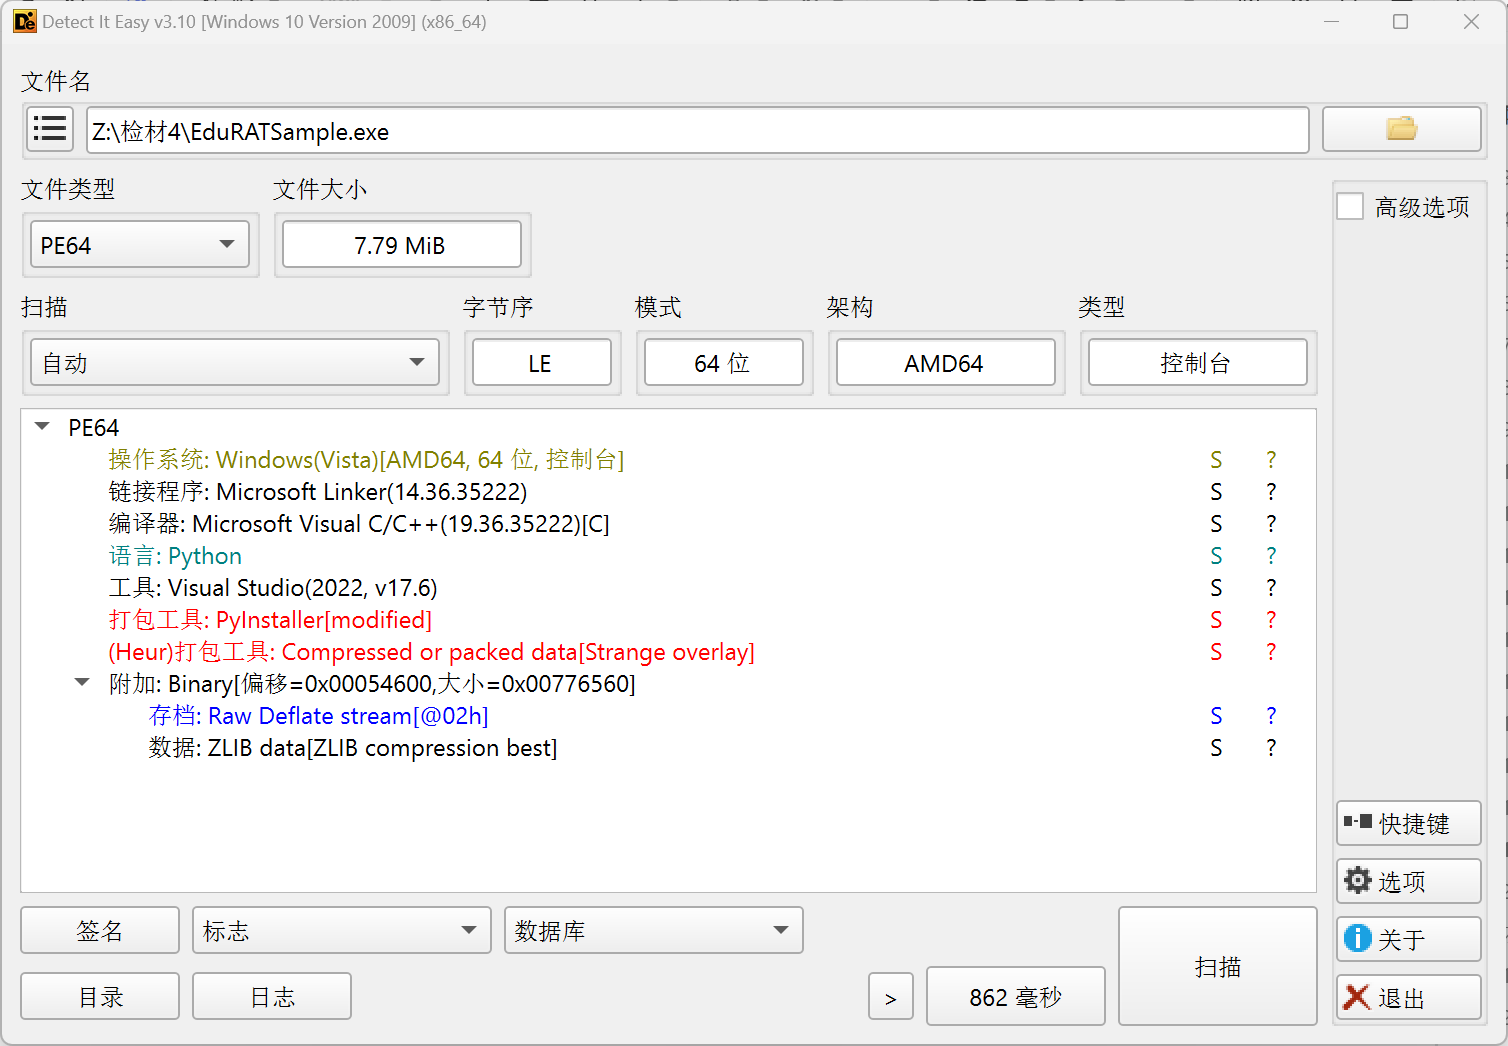
Task: Select the 操作系统: Windows(Vista) row
Action: [366, 459]
